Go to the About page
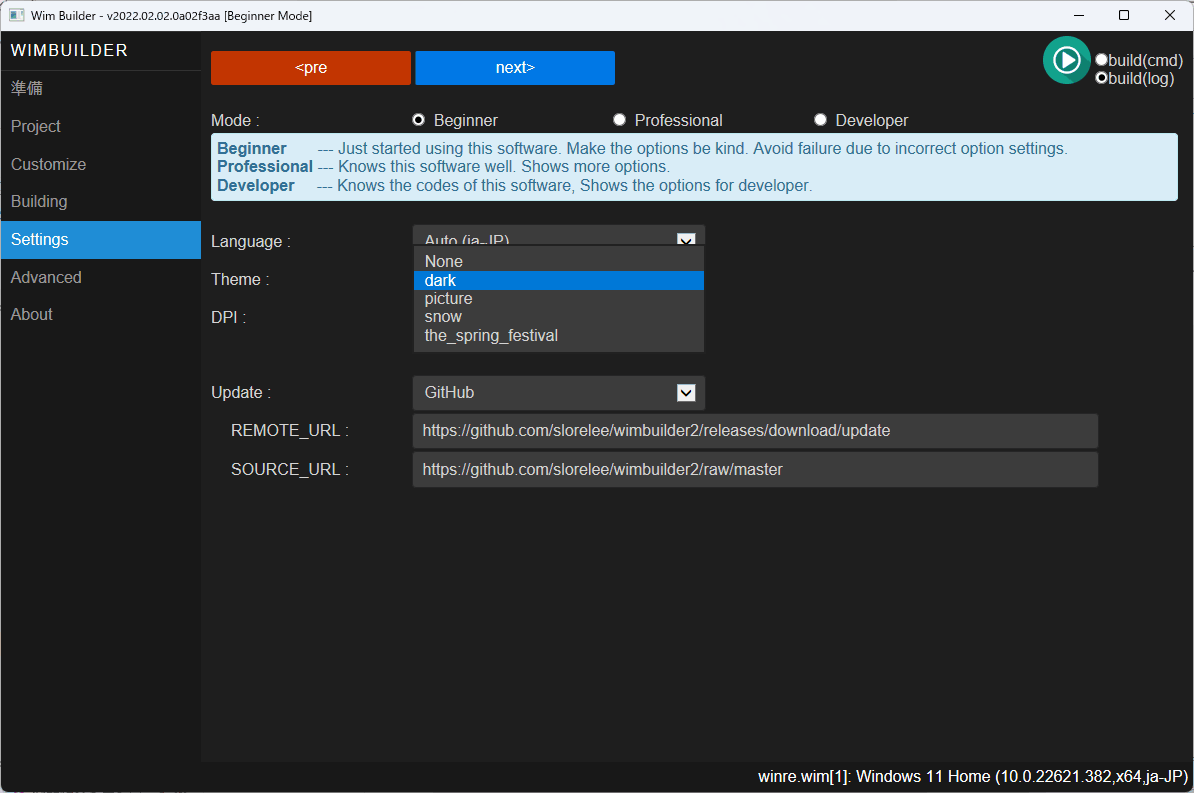1194x793 pixels. [31, 314]
